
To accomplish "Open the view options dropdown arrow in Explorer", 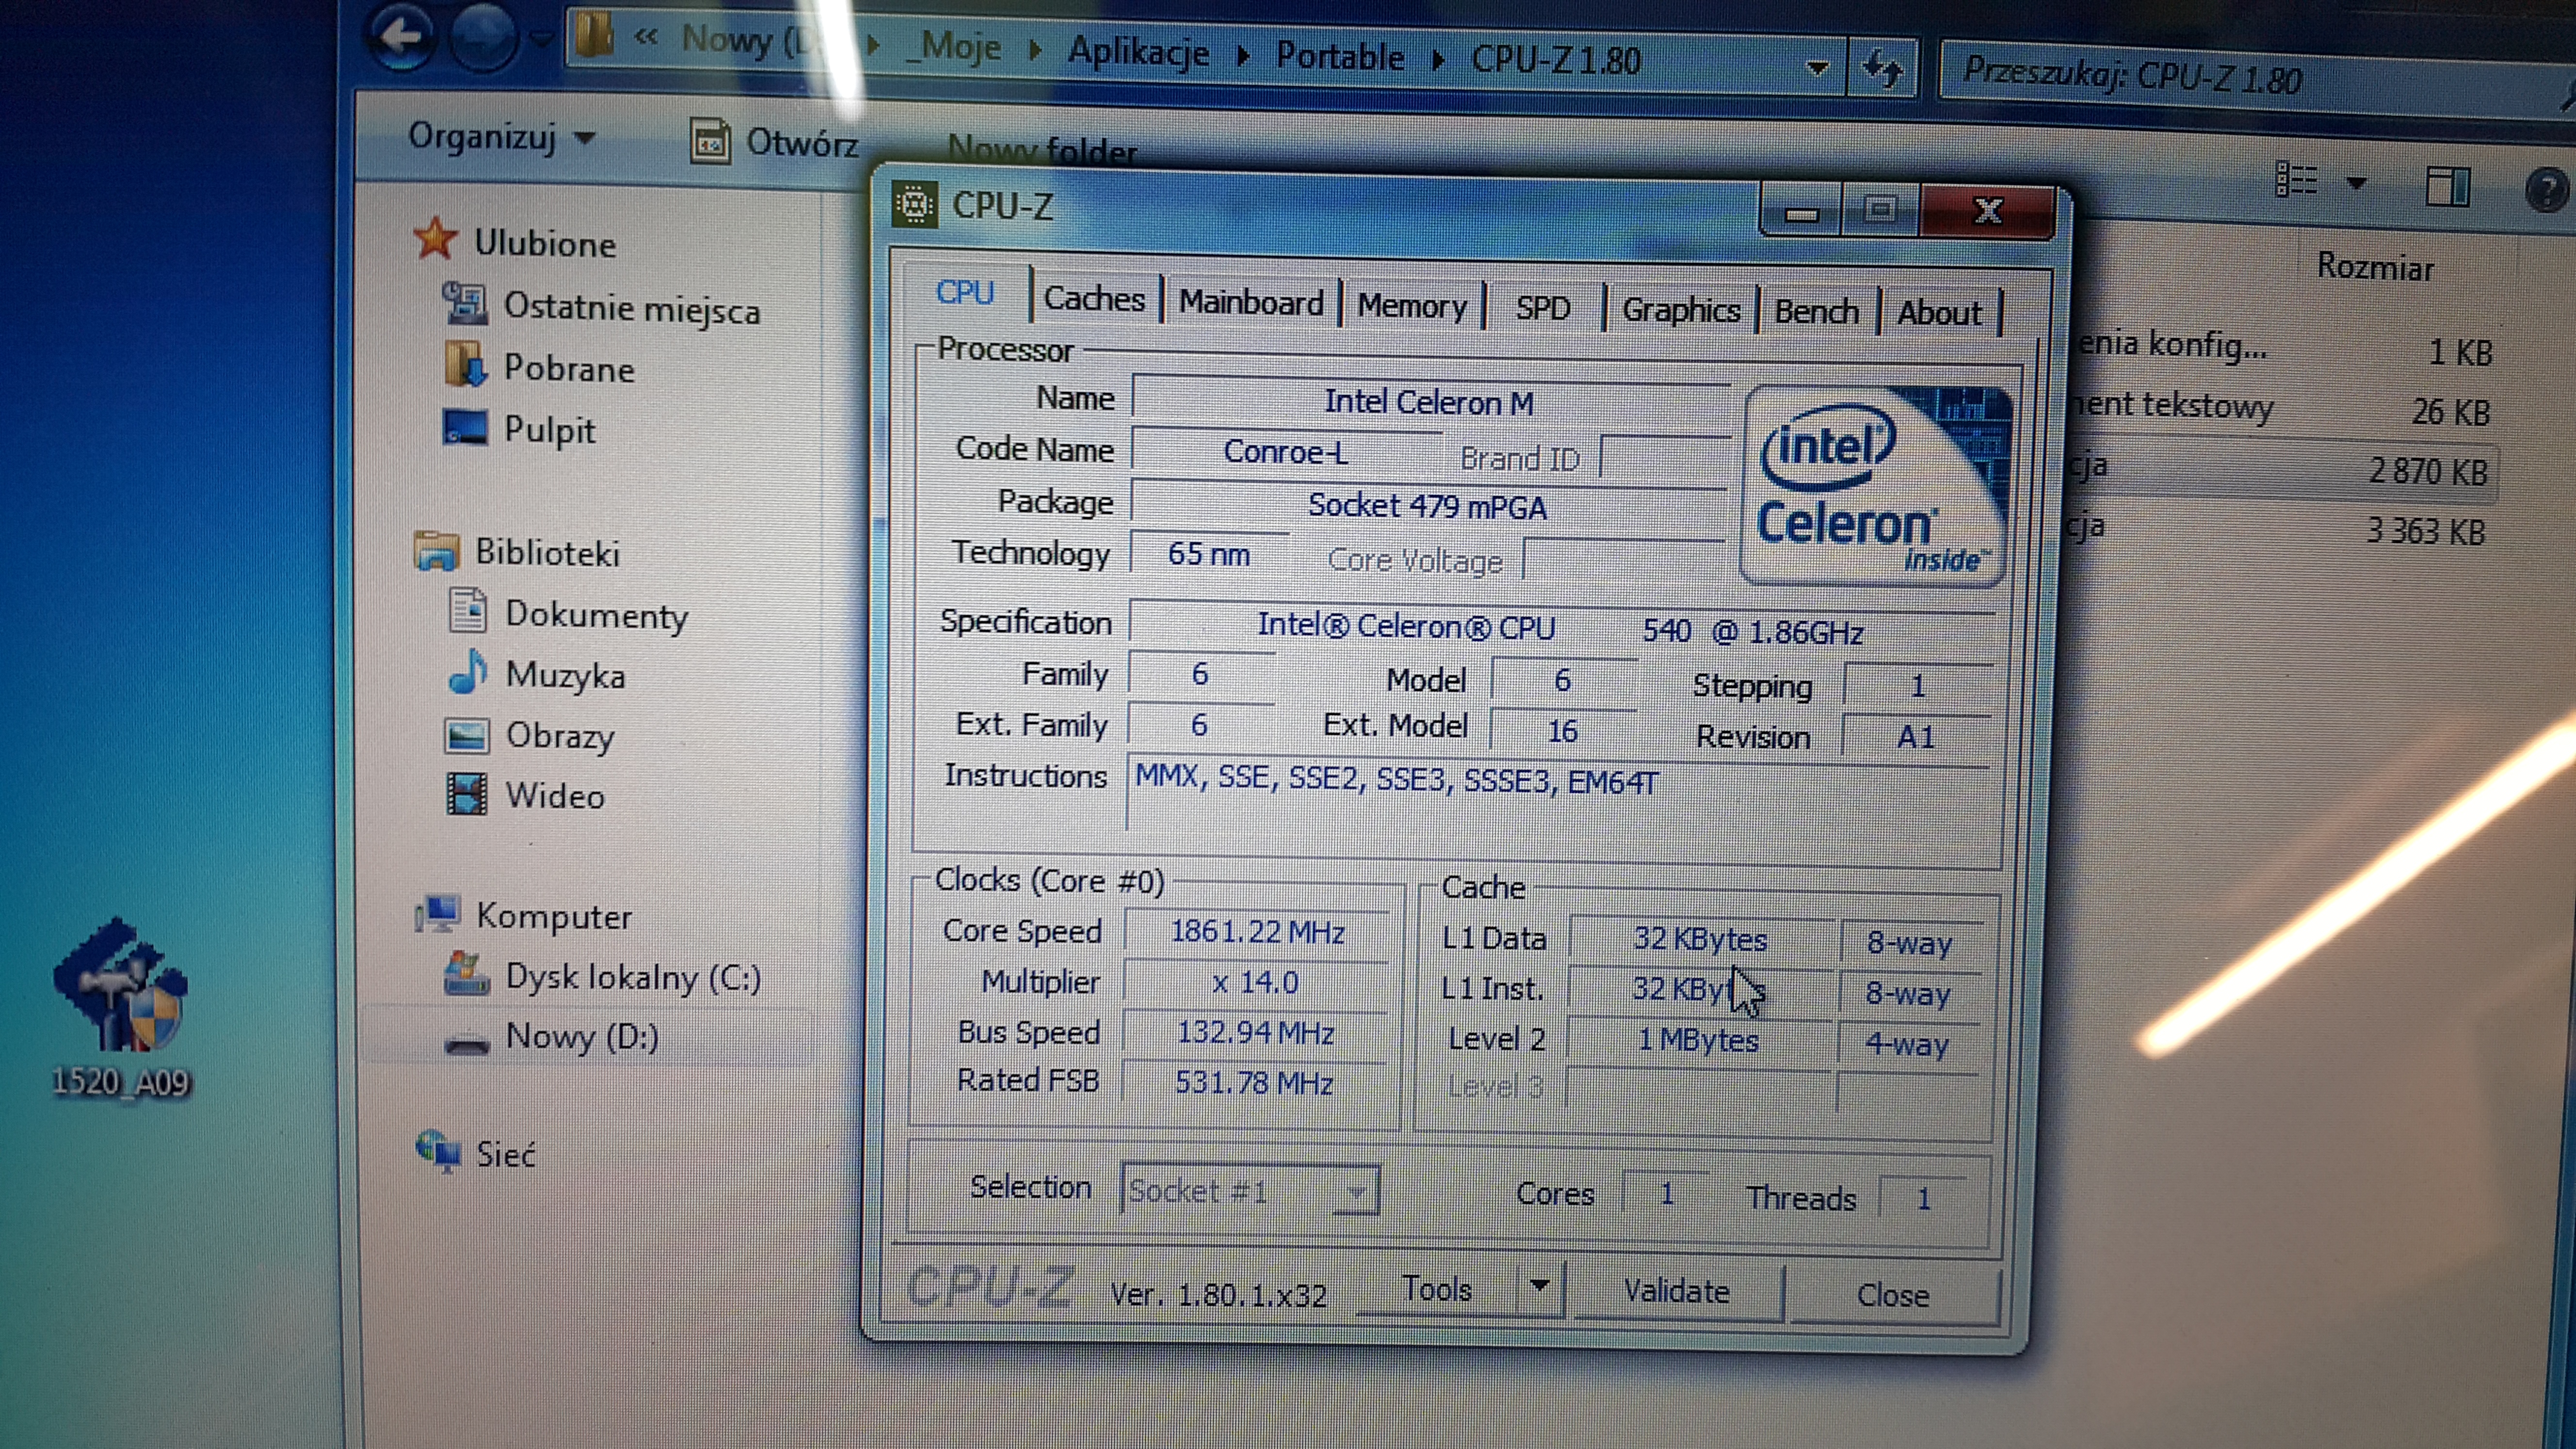I will [x=2357, y=183].
